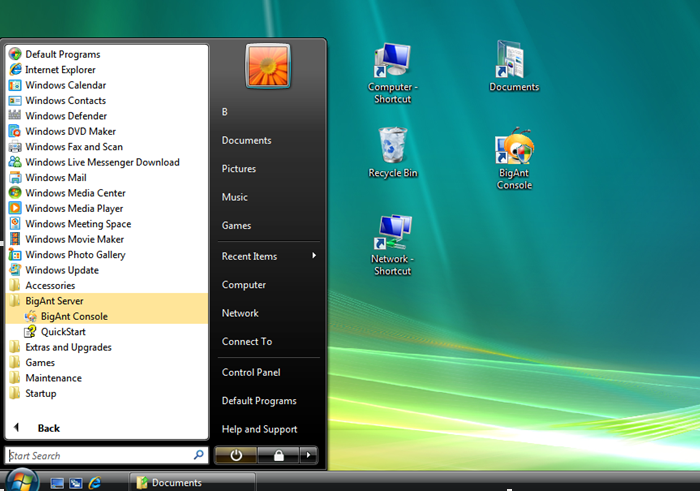Open Windows Photo Gallery

(107, 254)
